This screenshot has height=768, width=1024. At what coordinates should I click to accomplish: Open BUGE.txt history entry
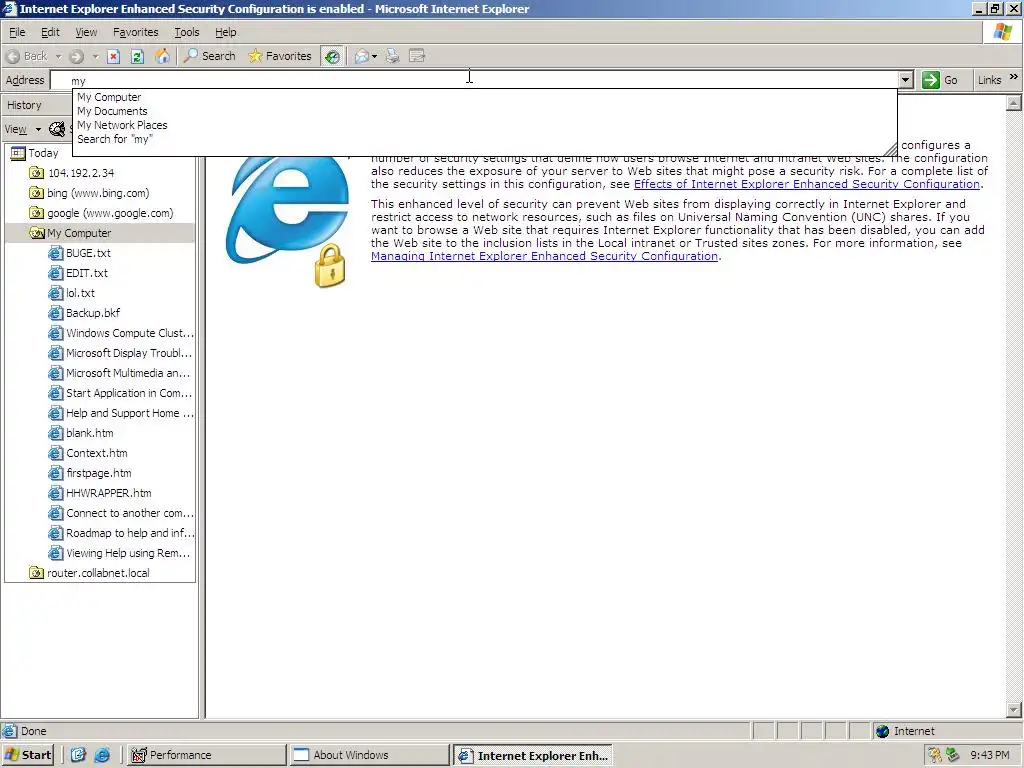click(80, 253)
